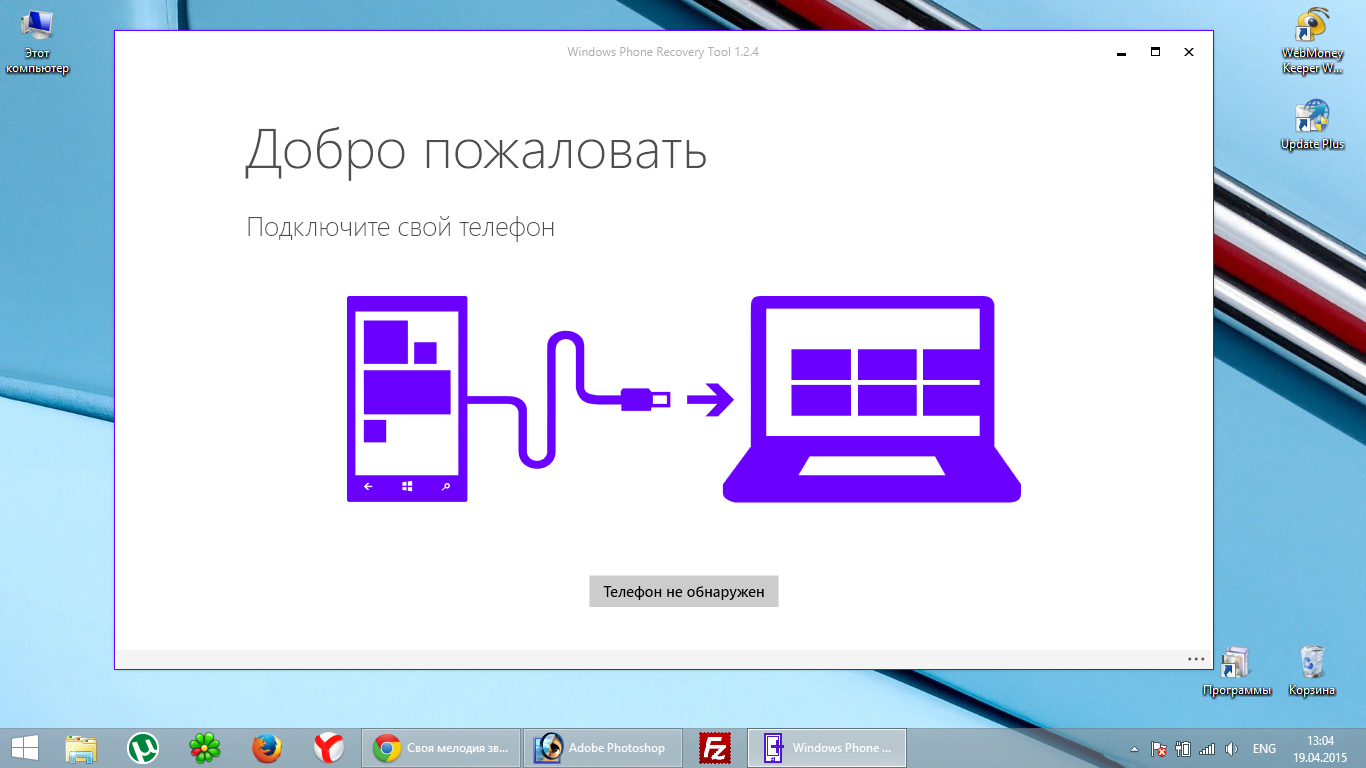Open Action Center flag tray icon
This screenshot has height=768, width=1366.
pyautogui.click(x=1159, y=748)
